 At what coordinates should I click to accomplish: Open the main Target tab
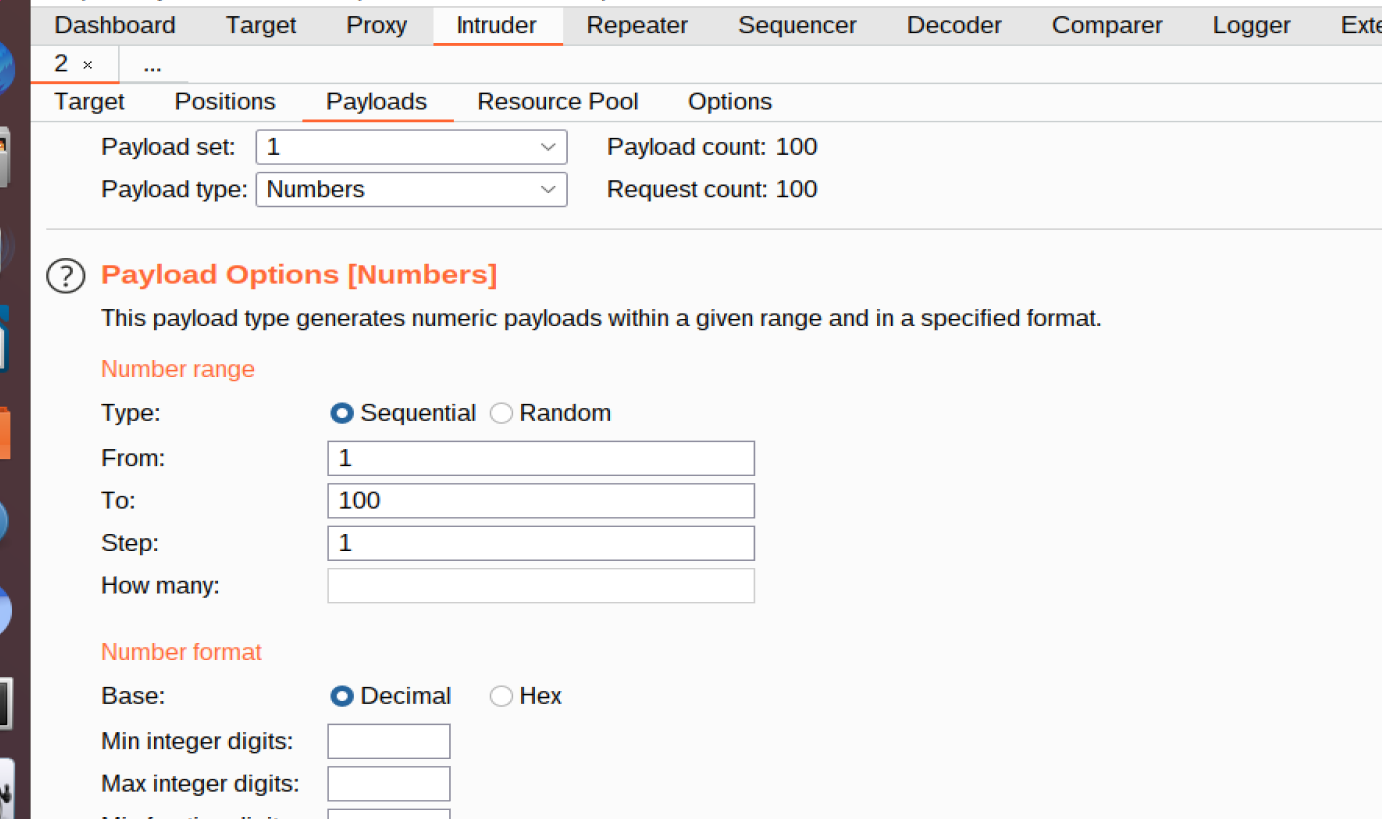click(x=261, y=26)
